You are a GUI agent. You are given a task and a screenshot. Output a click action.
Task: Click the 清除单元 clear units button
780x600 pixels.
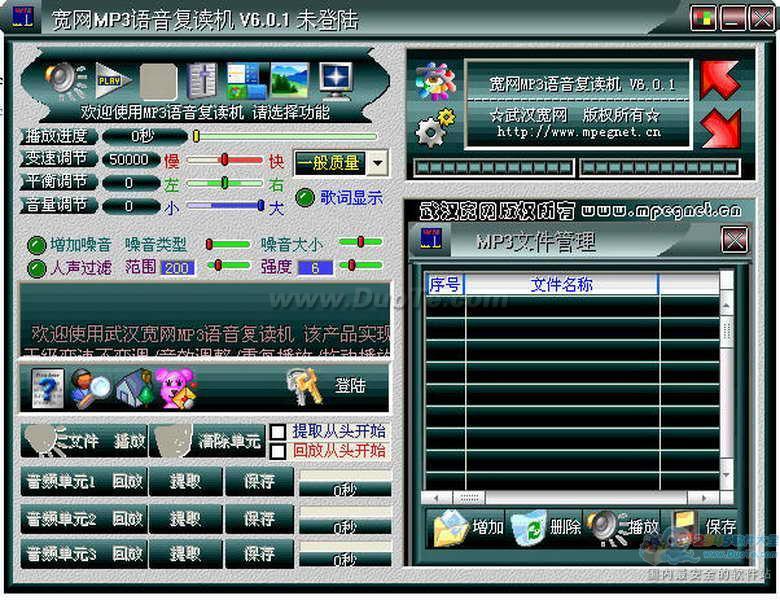(207, 441)
